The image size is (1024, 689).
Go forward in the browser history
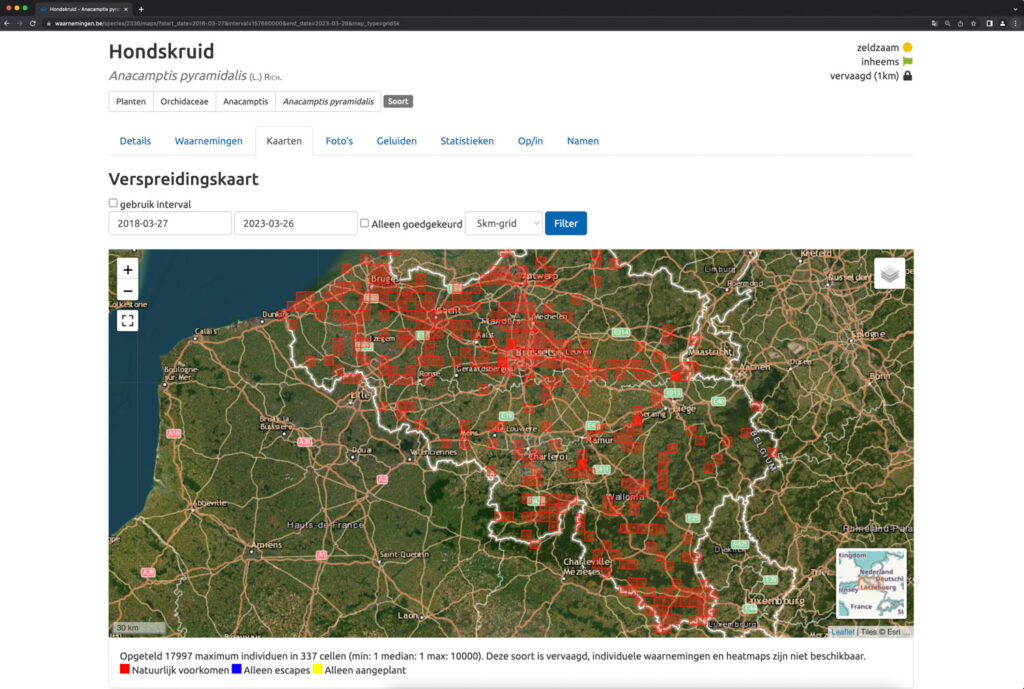(20, 24)
